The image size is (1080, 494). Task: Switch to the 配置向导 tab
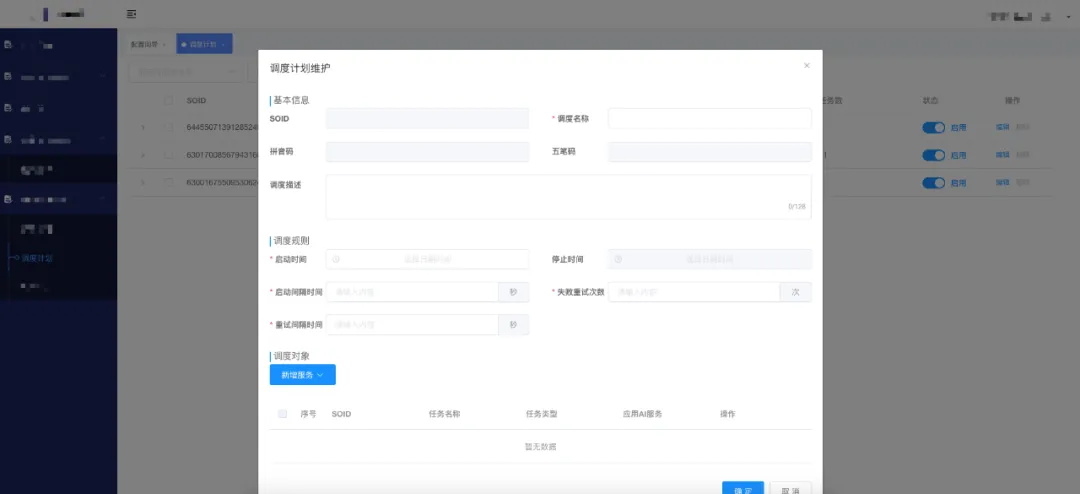(x=148, y=44)
